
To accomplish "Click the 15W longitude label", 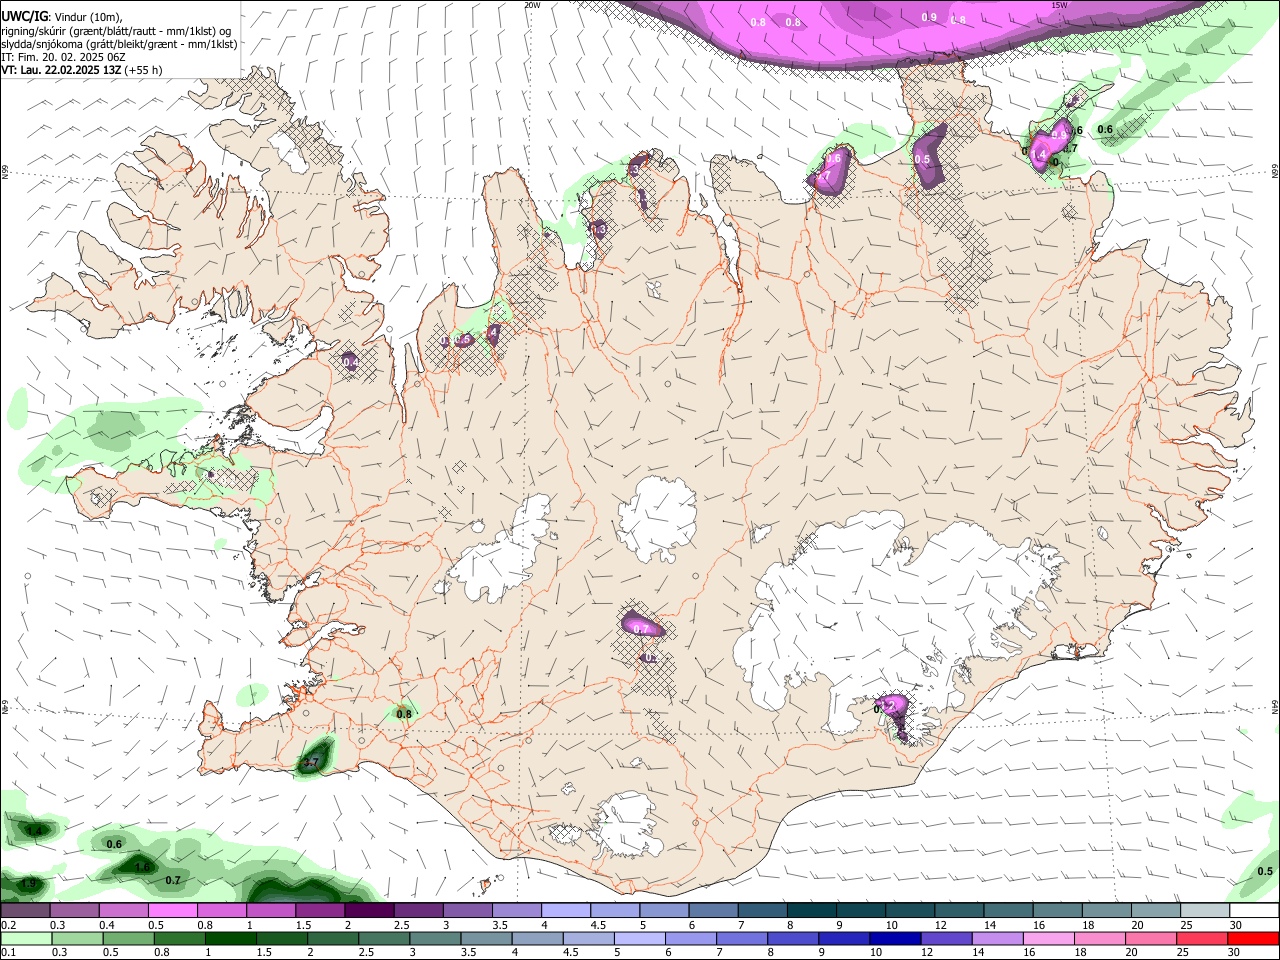I will [x=1059, y=5].
